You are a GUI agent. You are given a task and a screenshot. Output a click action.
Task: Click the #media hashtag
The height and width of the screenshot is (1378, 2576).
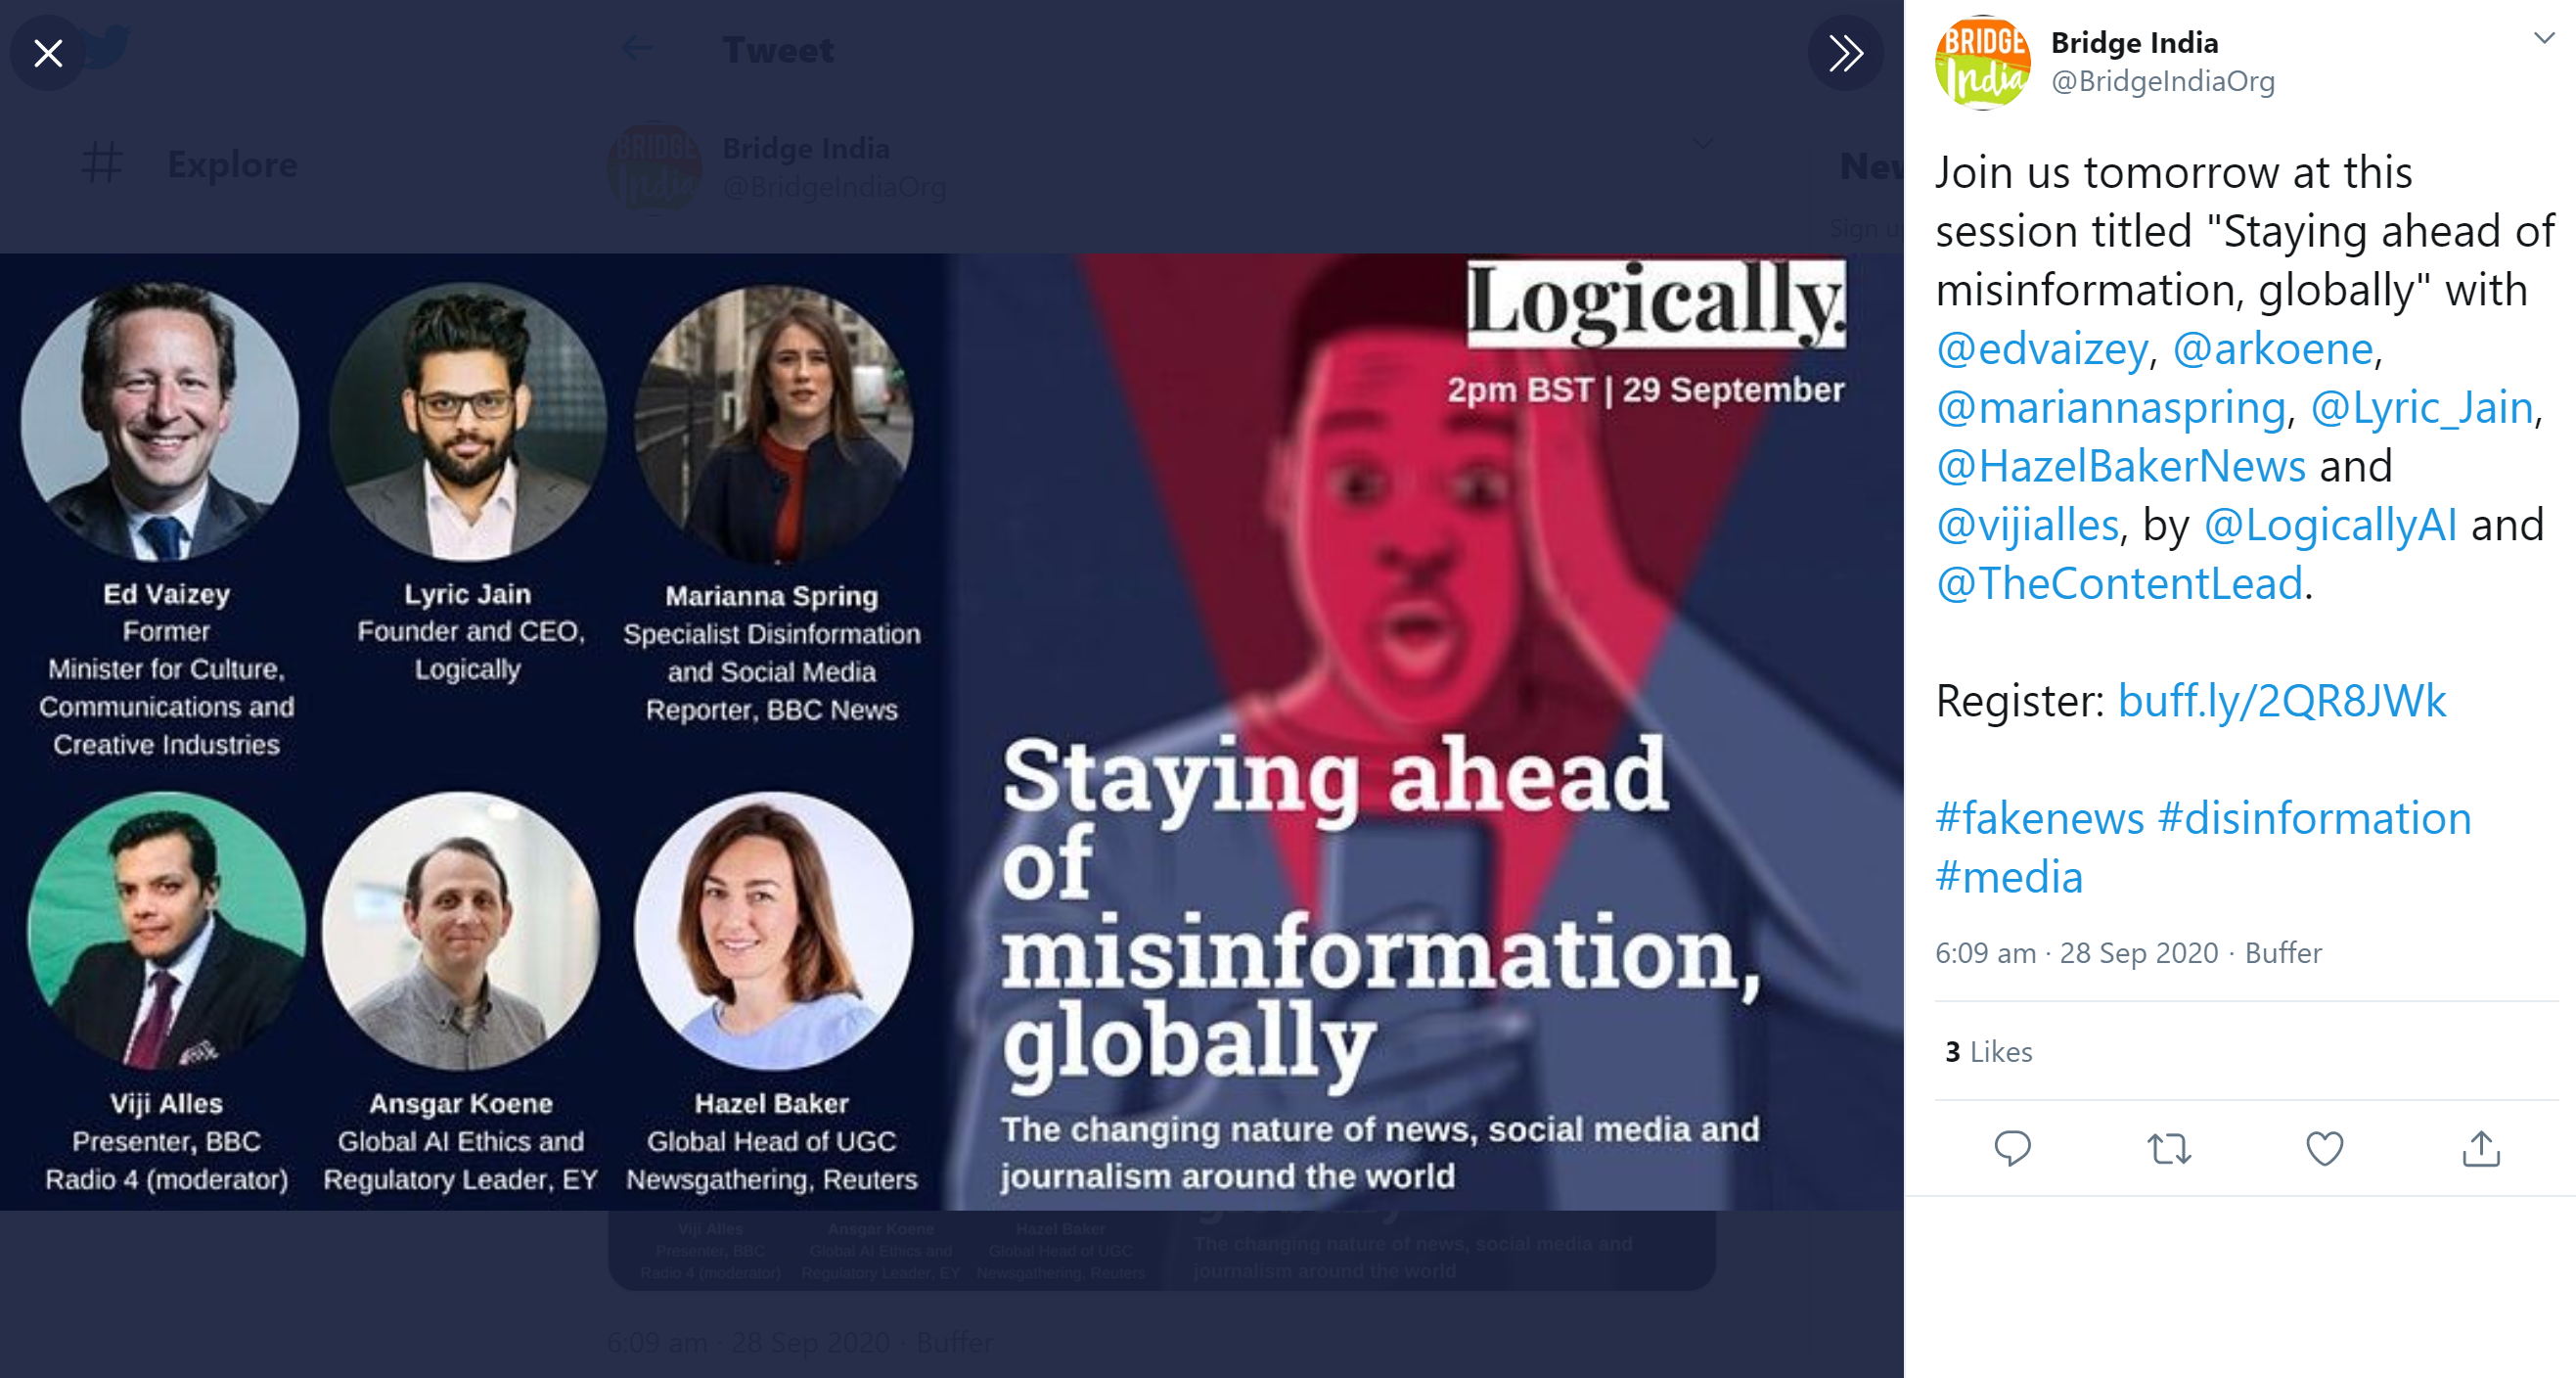coord(2009,877)
